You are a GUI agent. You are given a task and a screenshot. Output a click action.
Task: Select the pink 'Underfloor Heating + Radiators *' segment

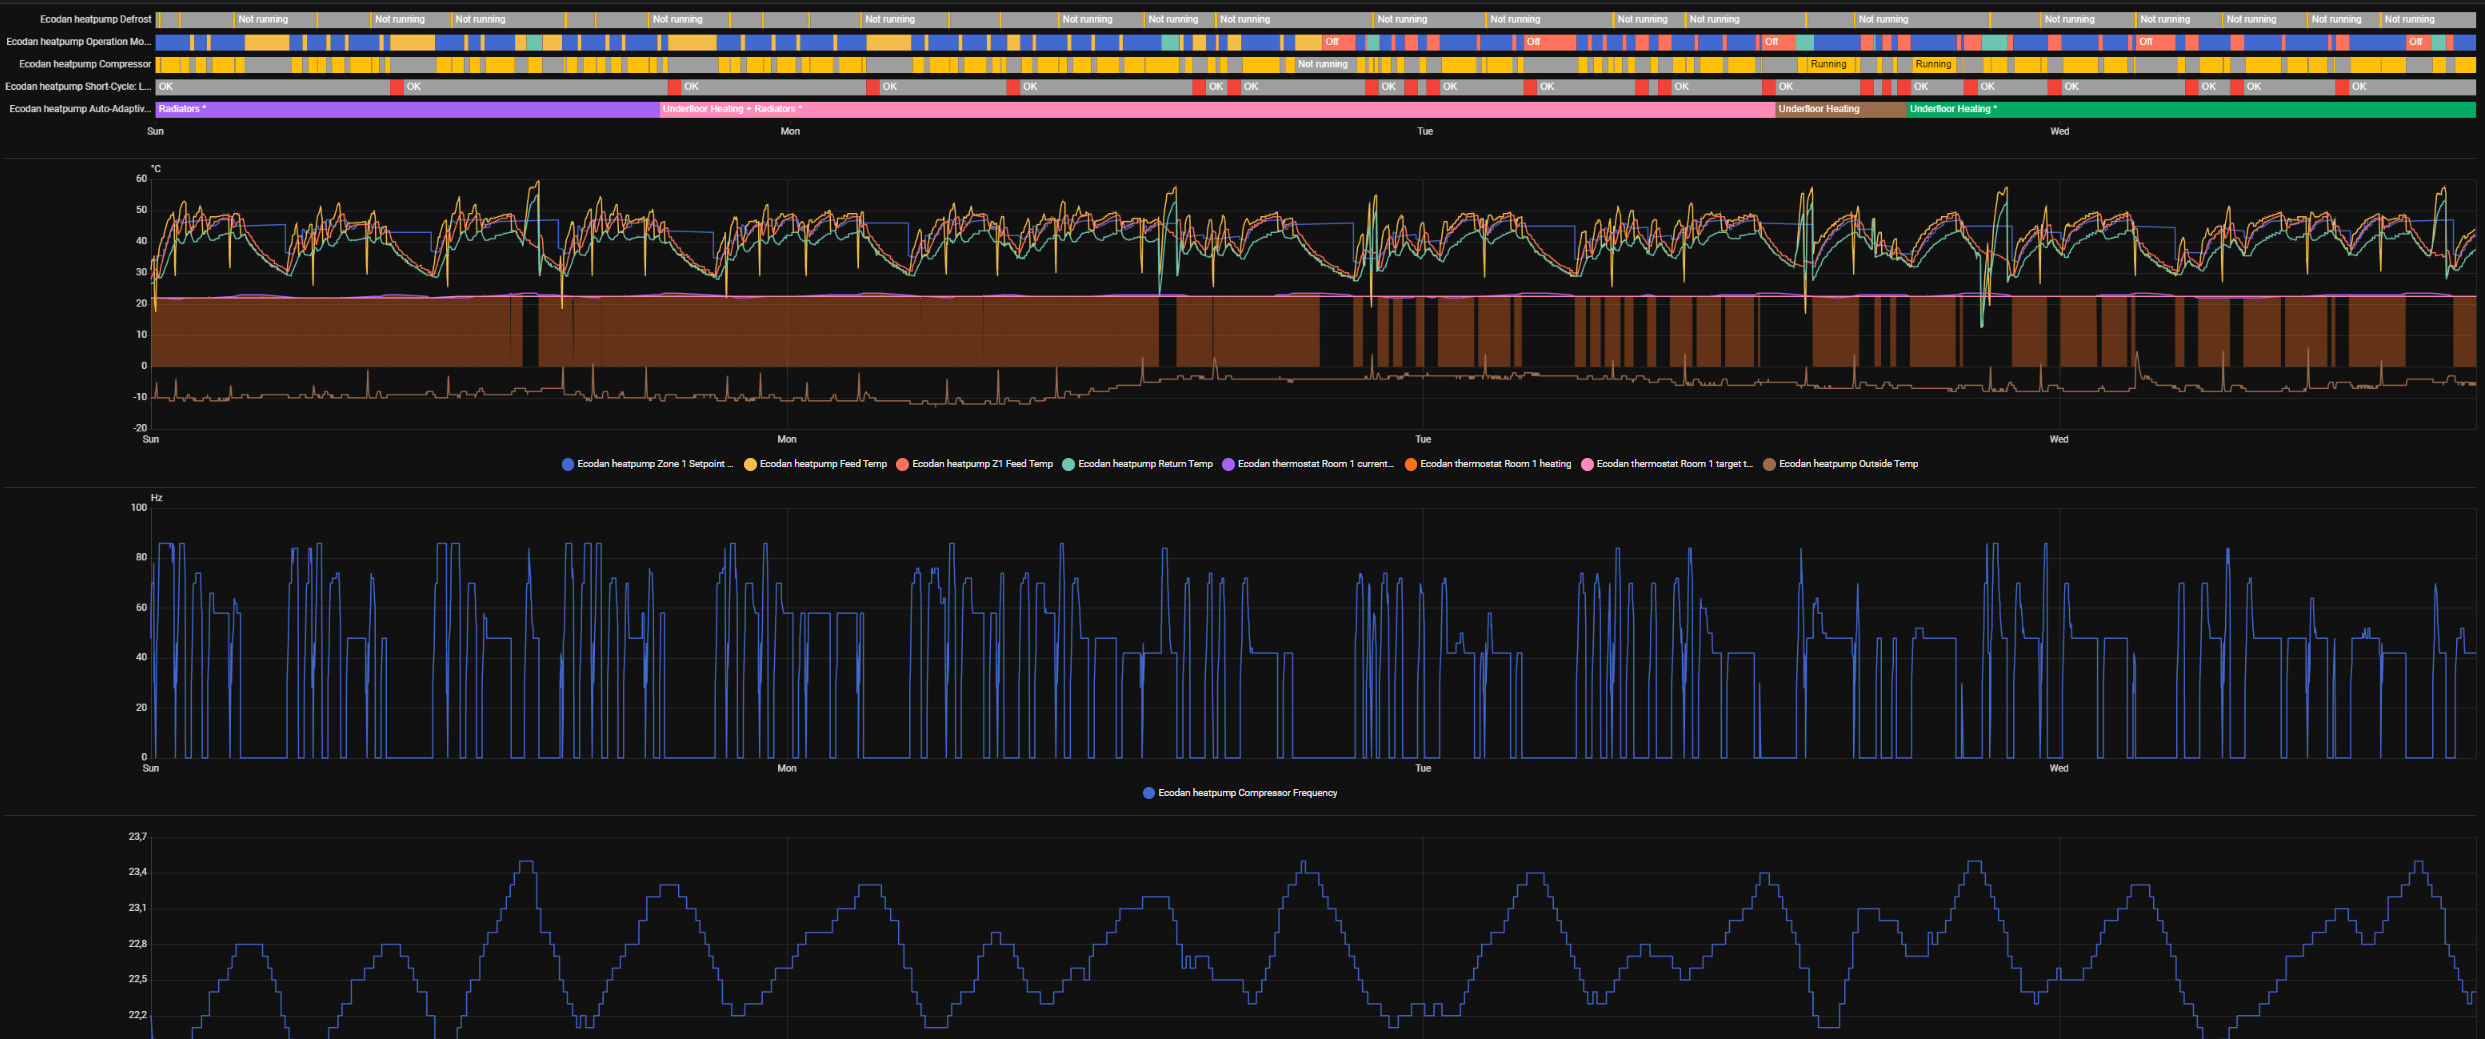pos(1200,109)
